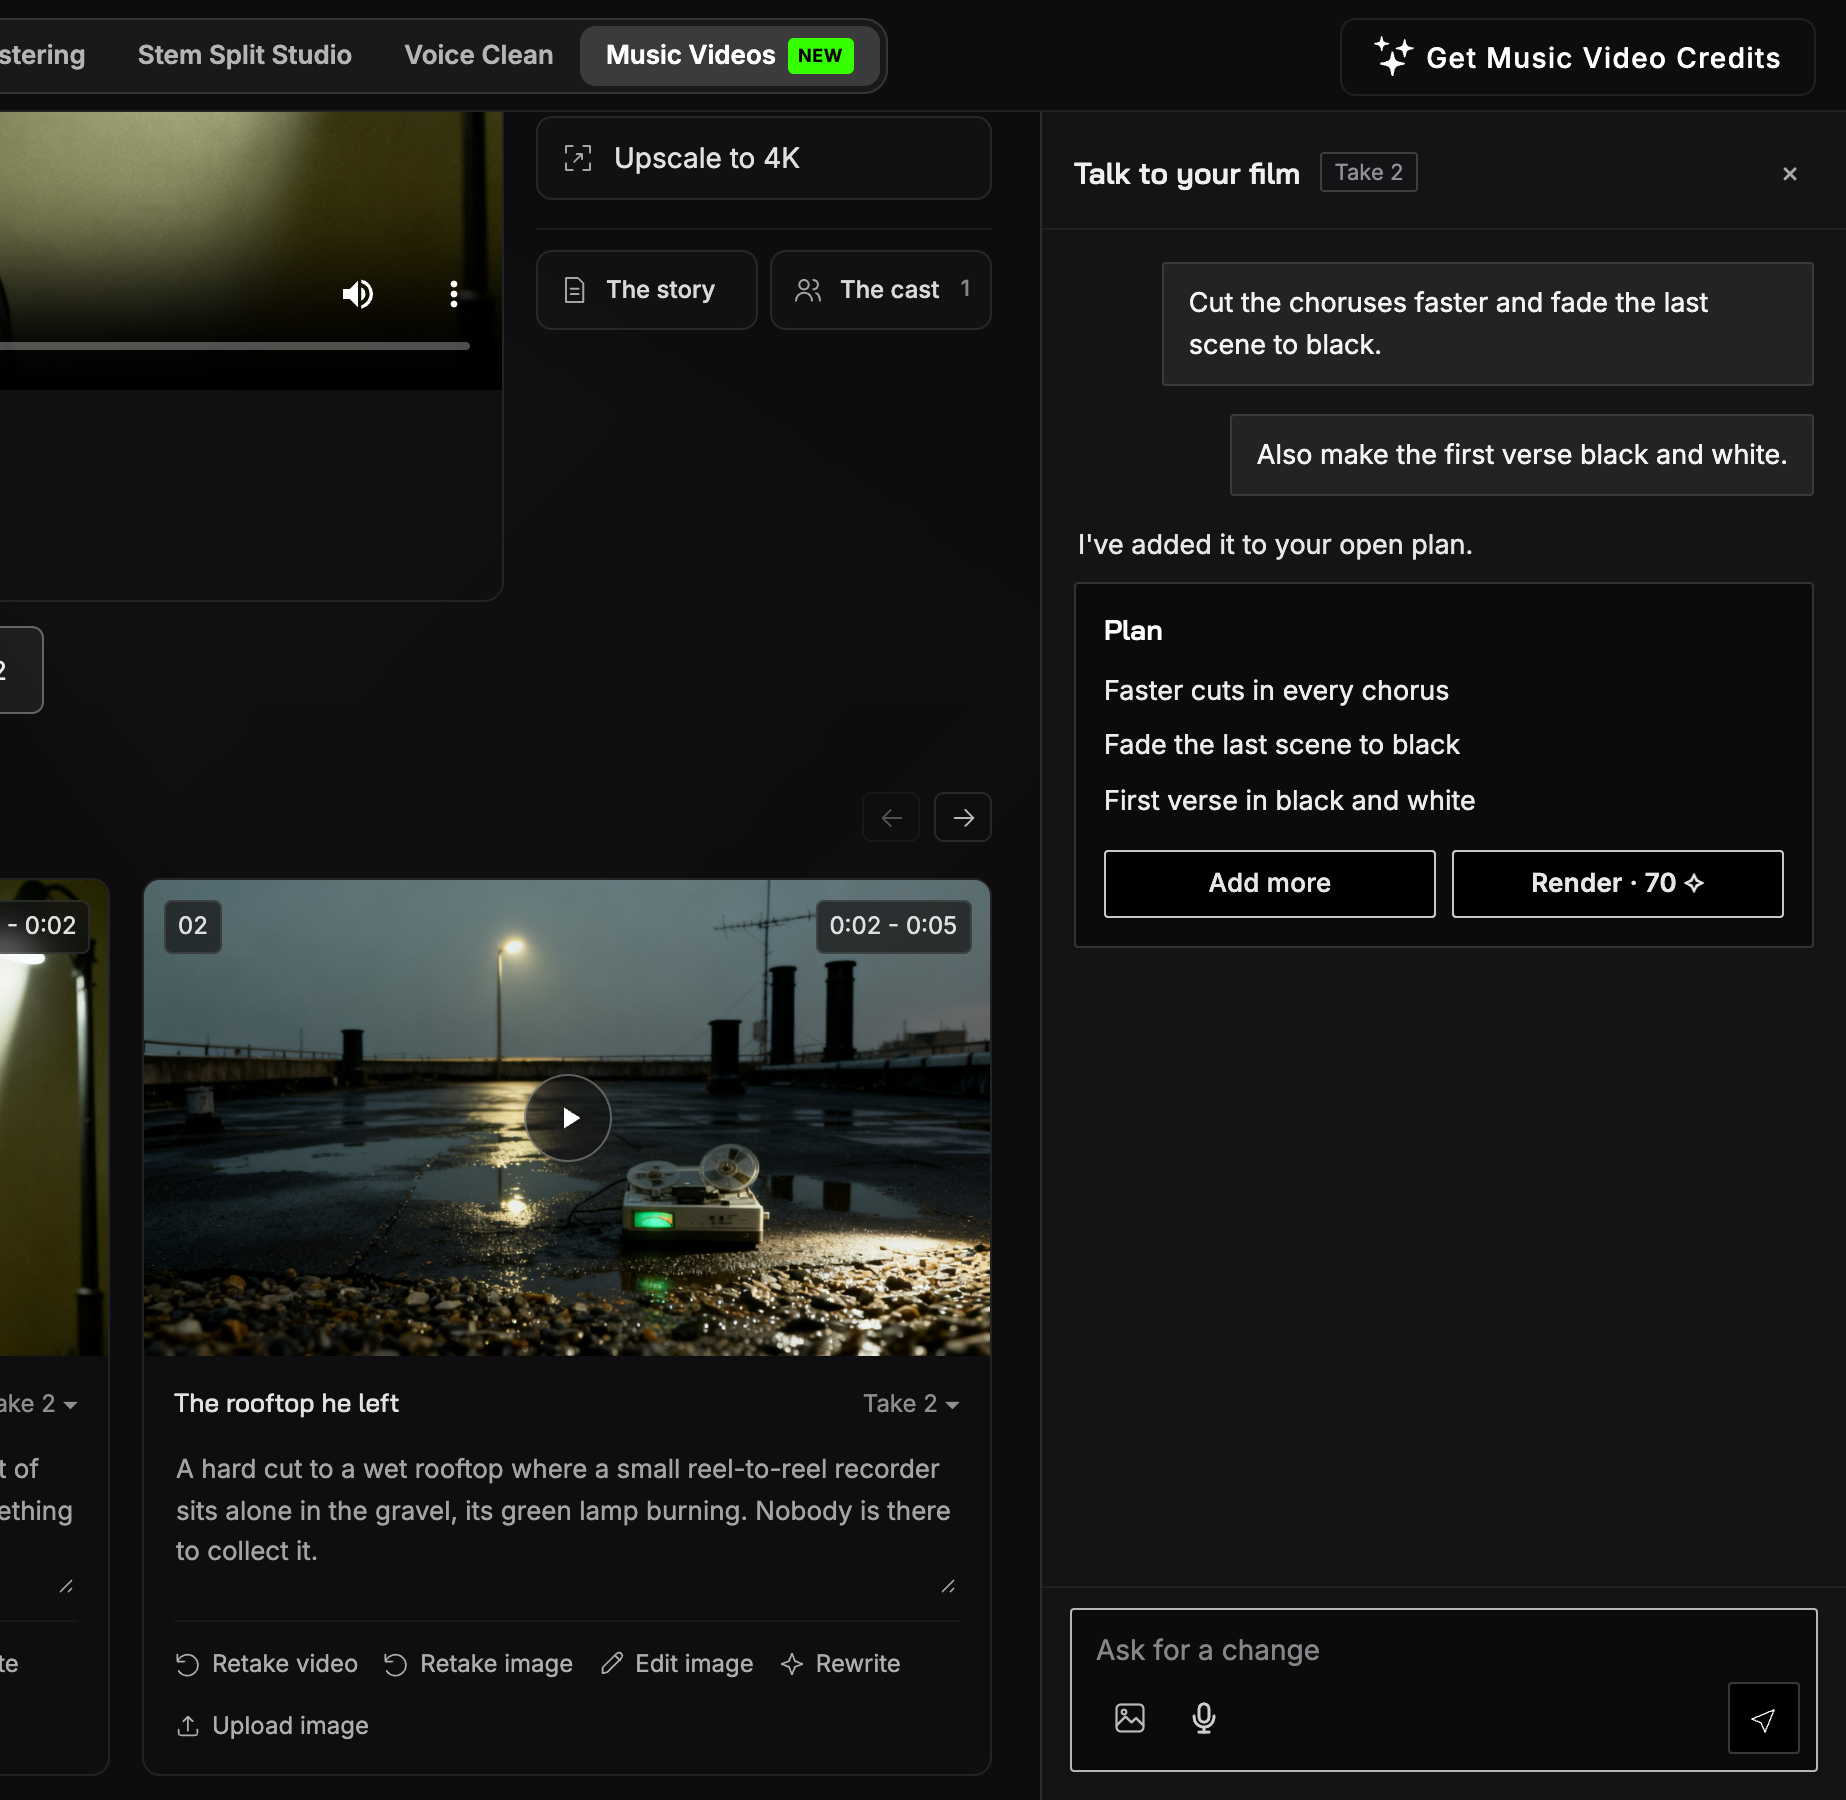The width and height of the screenshot is (1846, 1800).
Task: Switch to the Voice Clean tab
Action: (479, 55)
